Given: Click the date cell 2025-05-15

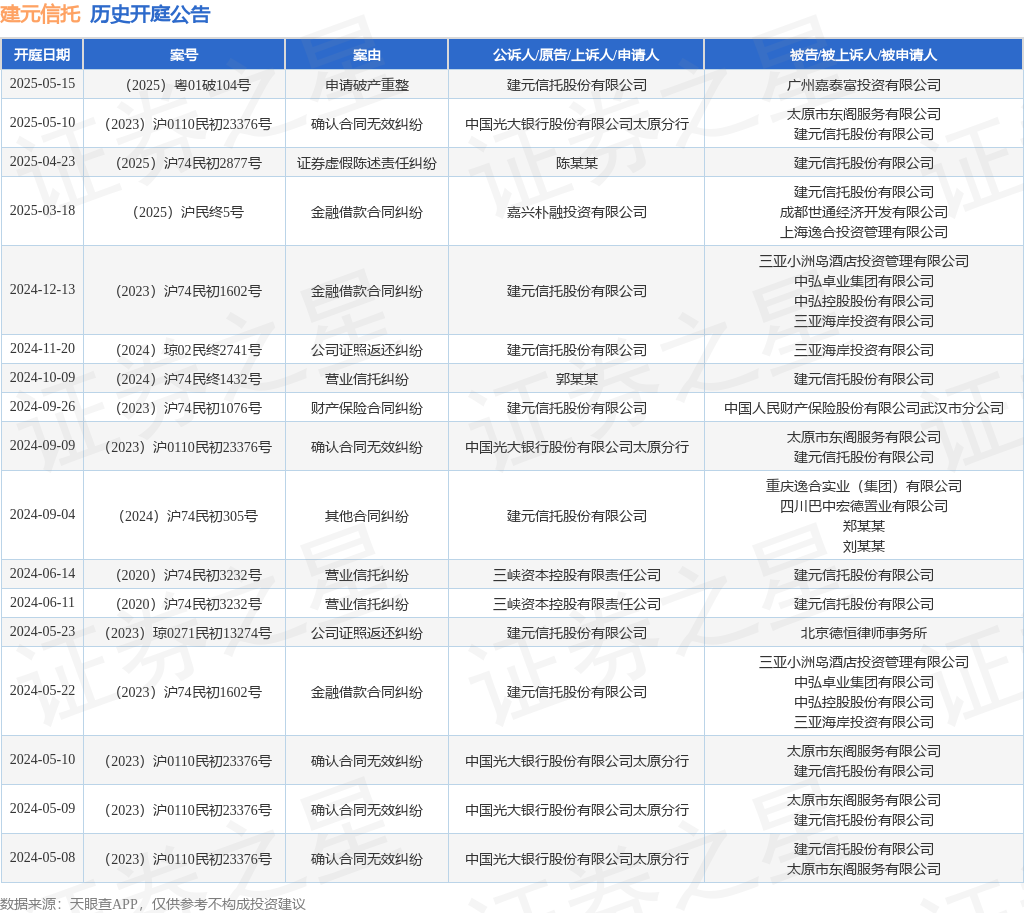Looking at the screenshot, I should tap(42, 84).
